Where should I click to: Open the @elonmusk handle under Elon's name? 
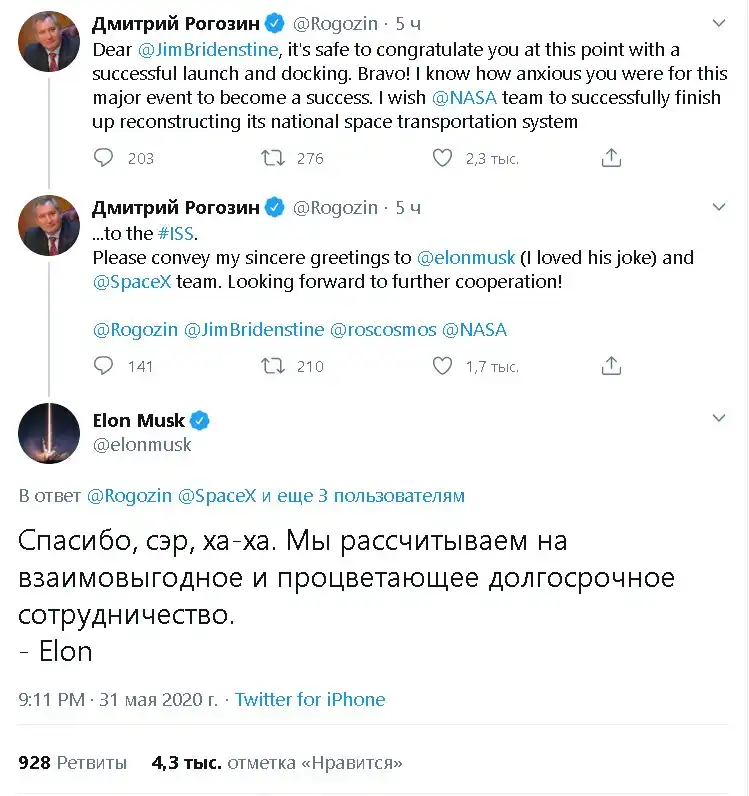pos(141,445)
